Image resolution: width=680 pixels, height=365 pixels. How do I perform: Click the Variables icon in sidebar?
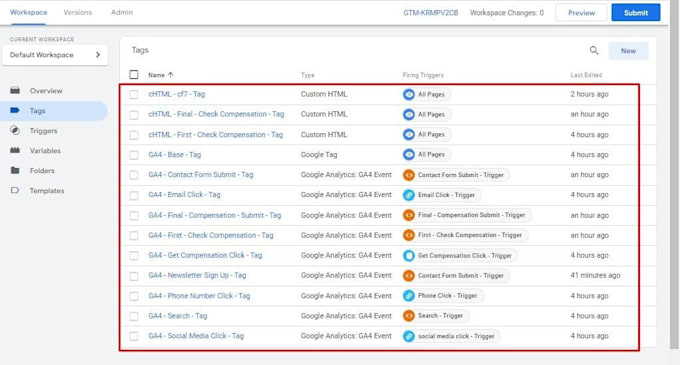(x=15, y=150)
